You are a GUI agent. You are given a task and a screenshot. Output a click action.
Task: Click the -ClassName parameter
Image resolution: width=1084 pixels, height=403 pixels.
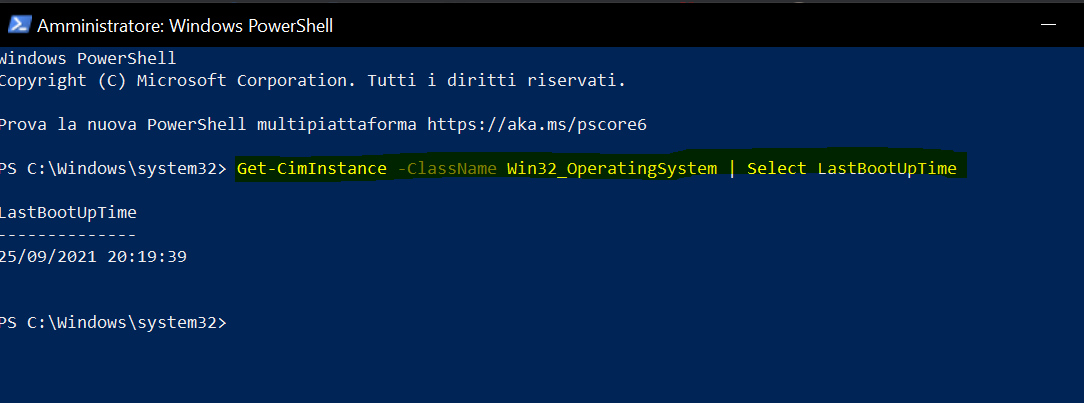coord(446,169)
